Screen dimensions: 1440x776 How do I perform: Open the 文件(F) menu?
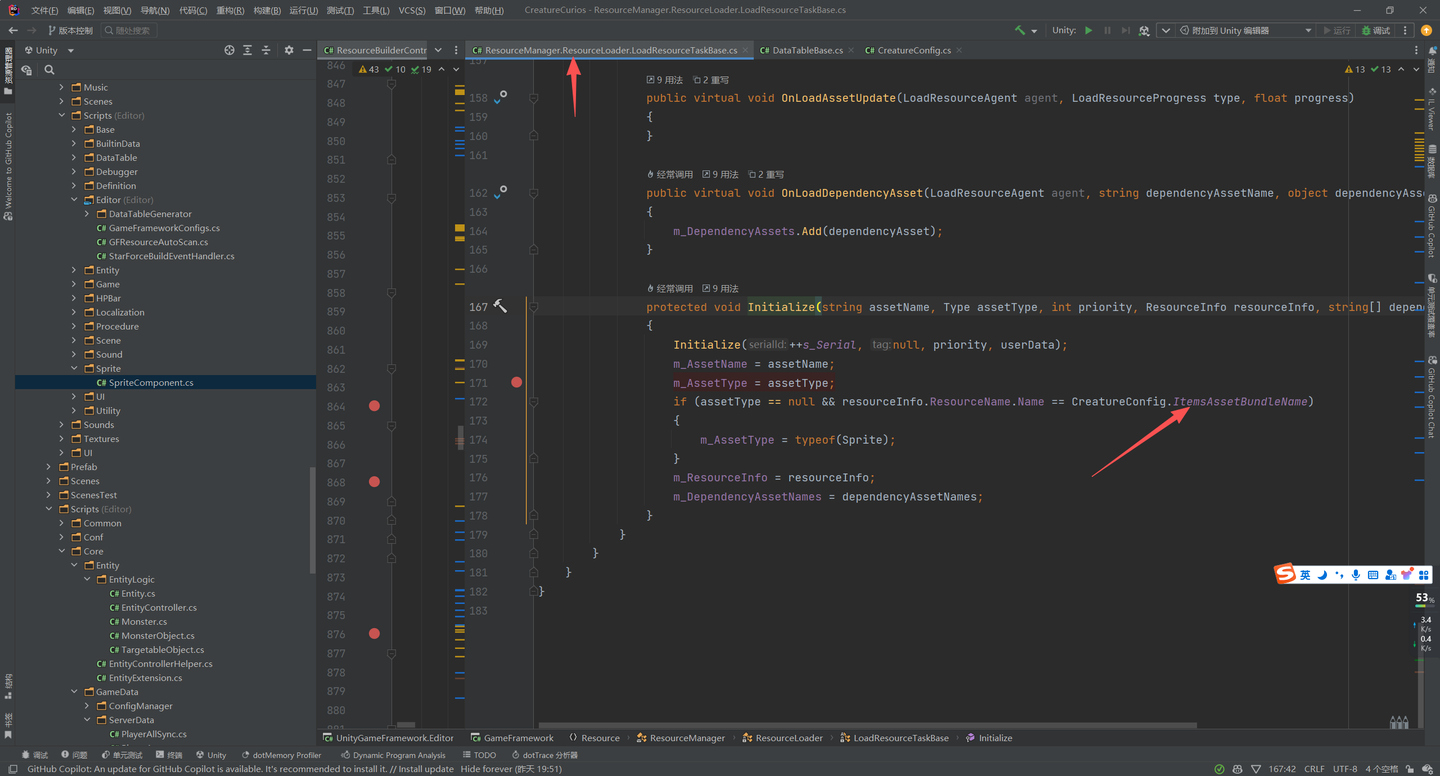tap(45, 10)
